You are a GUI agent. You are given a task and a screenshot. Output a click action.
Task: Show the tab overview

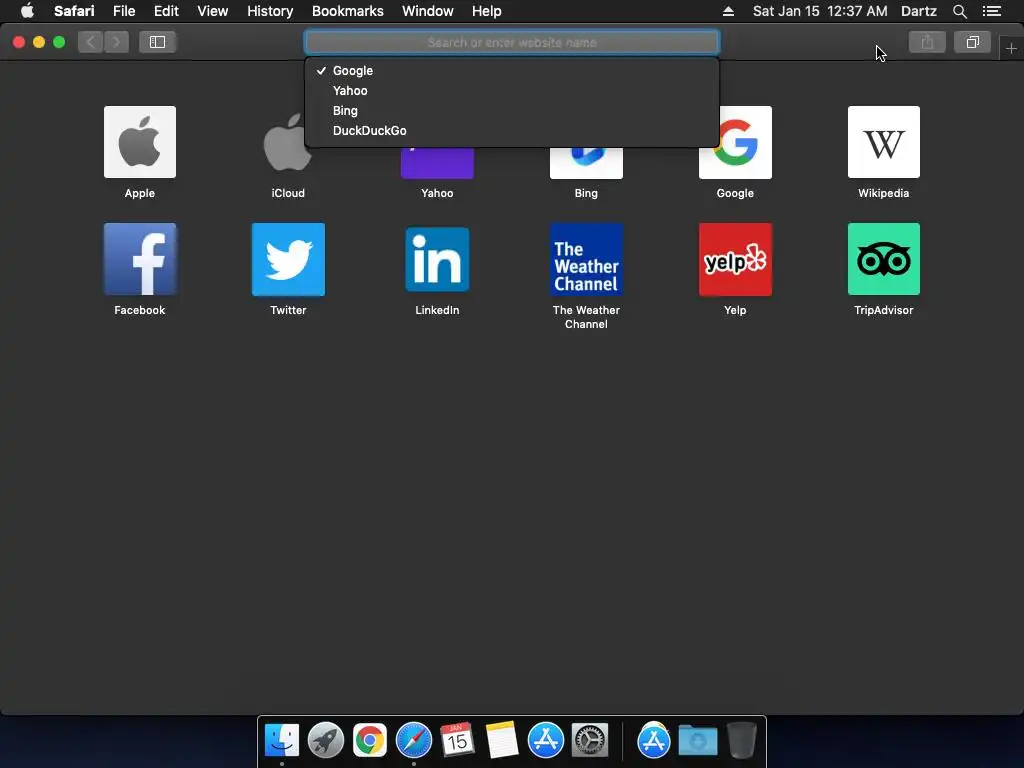pyautogui.click(x=972, y=42)
